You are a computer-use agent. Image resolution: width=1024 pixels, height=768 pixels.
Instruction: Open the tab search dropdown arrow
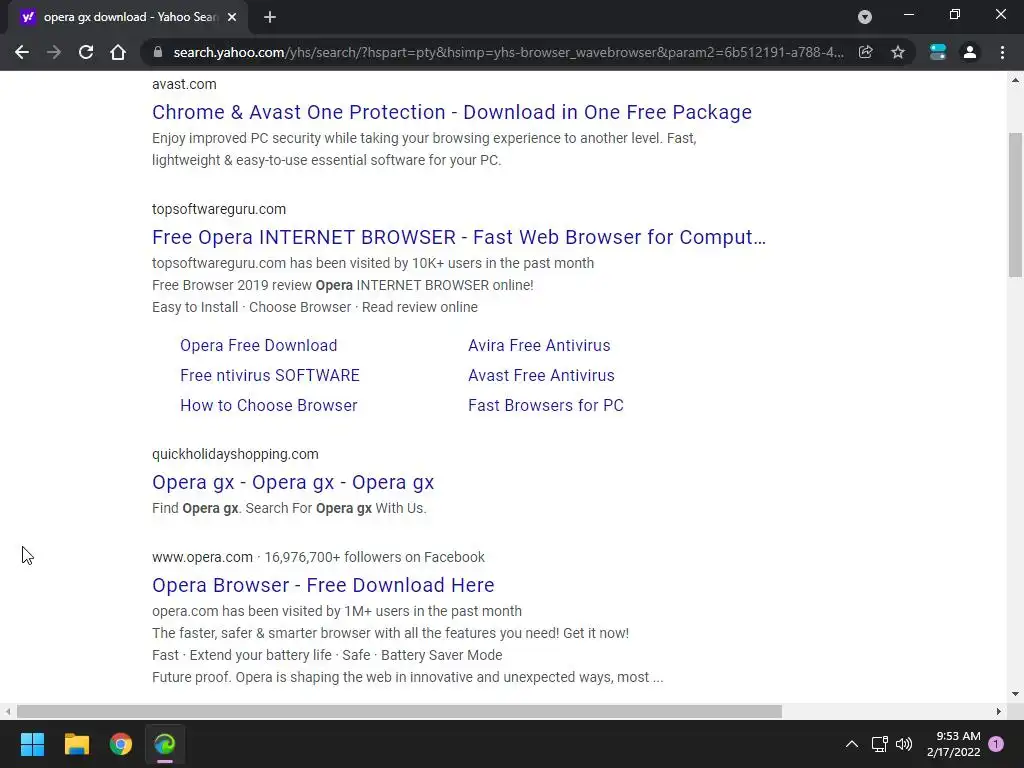click(x=865, y=17)
